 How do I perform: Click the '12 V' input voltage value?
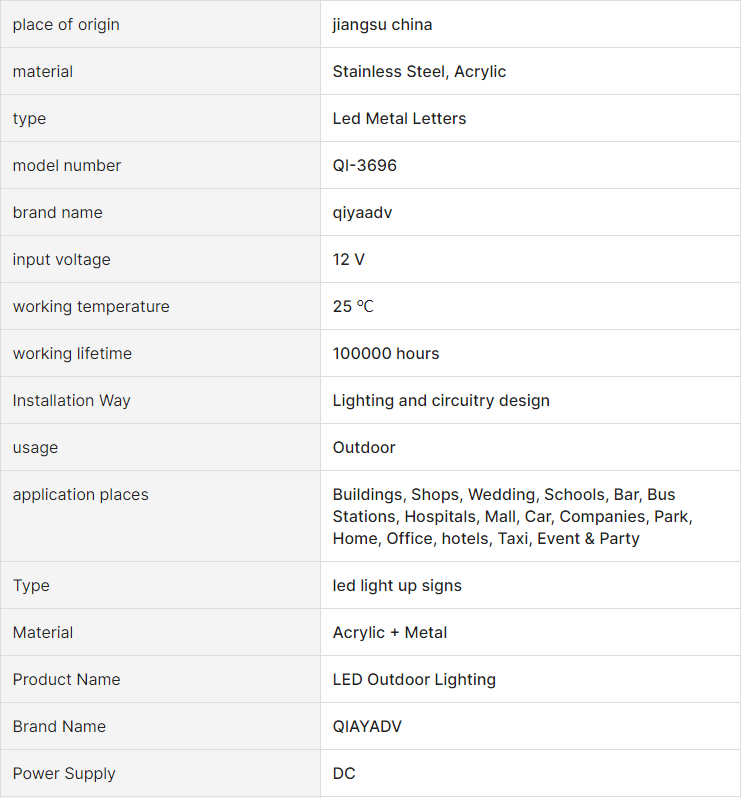click(348, 259)
